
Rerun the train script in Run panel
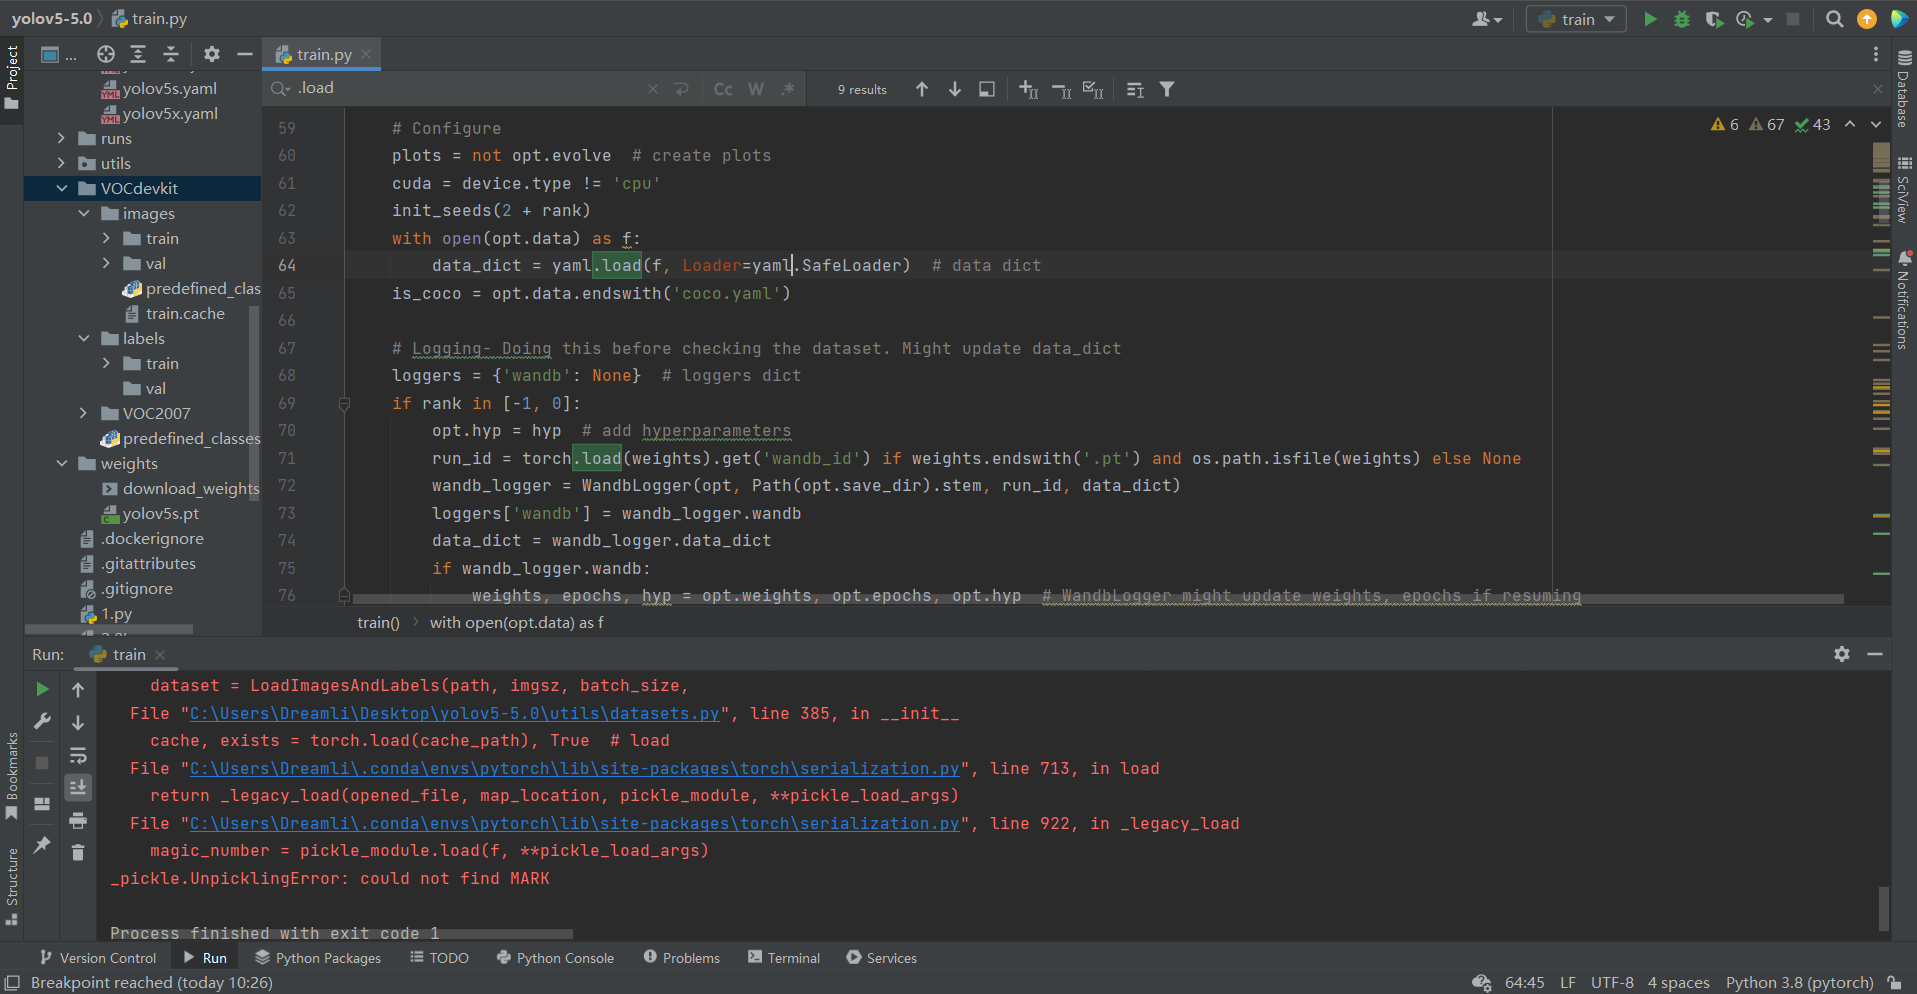[x=41, y=689]
